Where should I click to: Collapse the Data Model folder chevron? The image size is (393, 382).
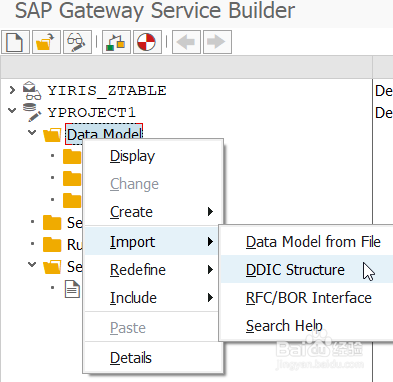click(32, 133)
